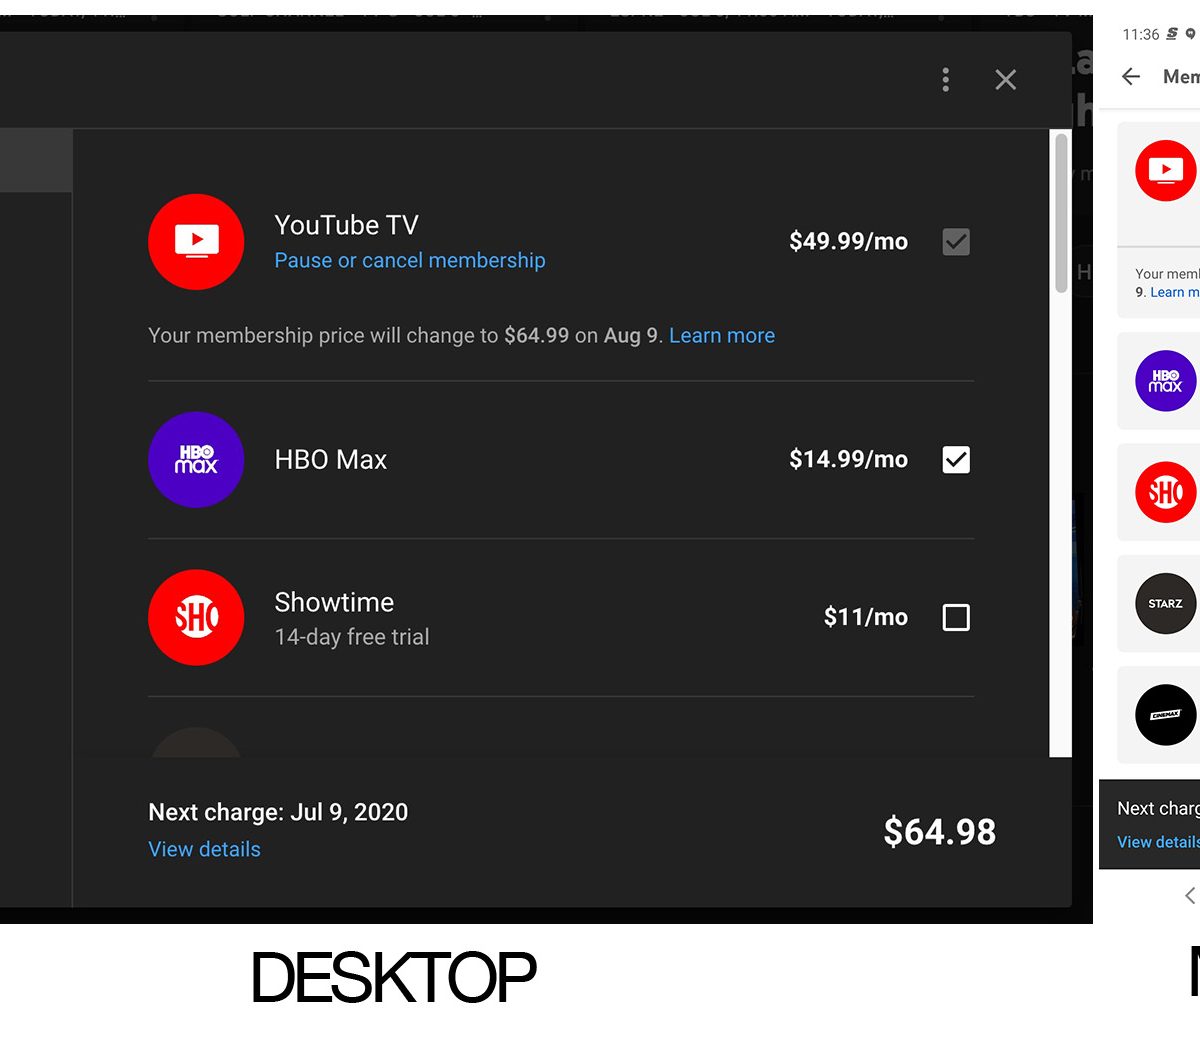Click the desktop dialog vertical scrollbar thumb
Image resolution: width=1200 pixels, height=1050 pixels.
[1061, 213]
